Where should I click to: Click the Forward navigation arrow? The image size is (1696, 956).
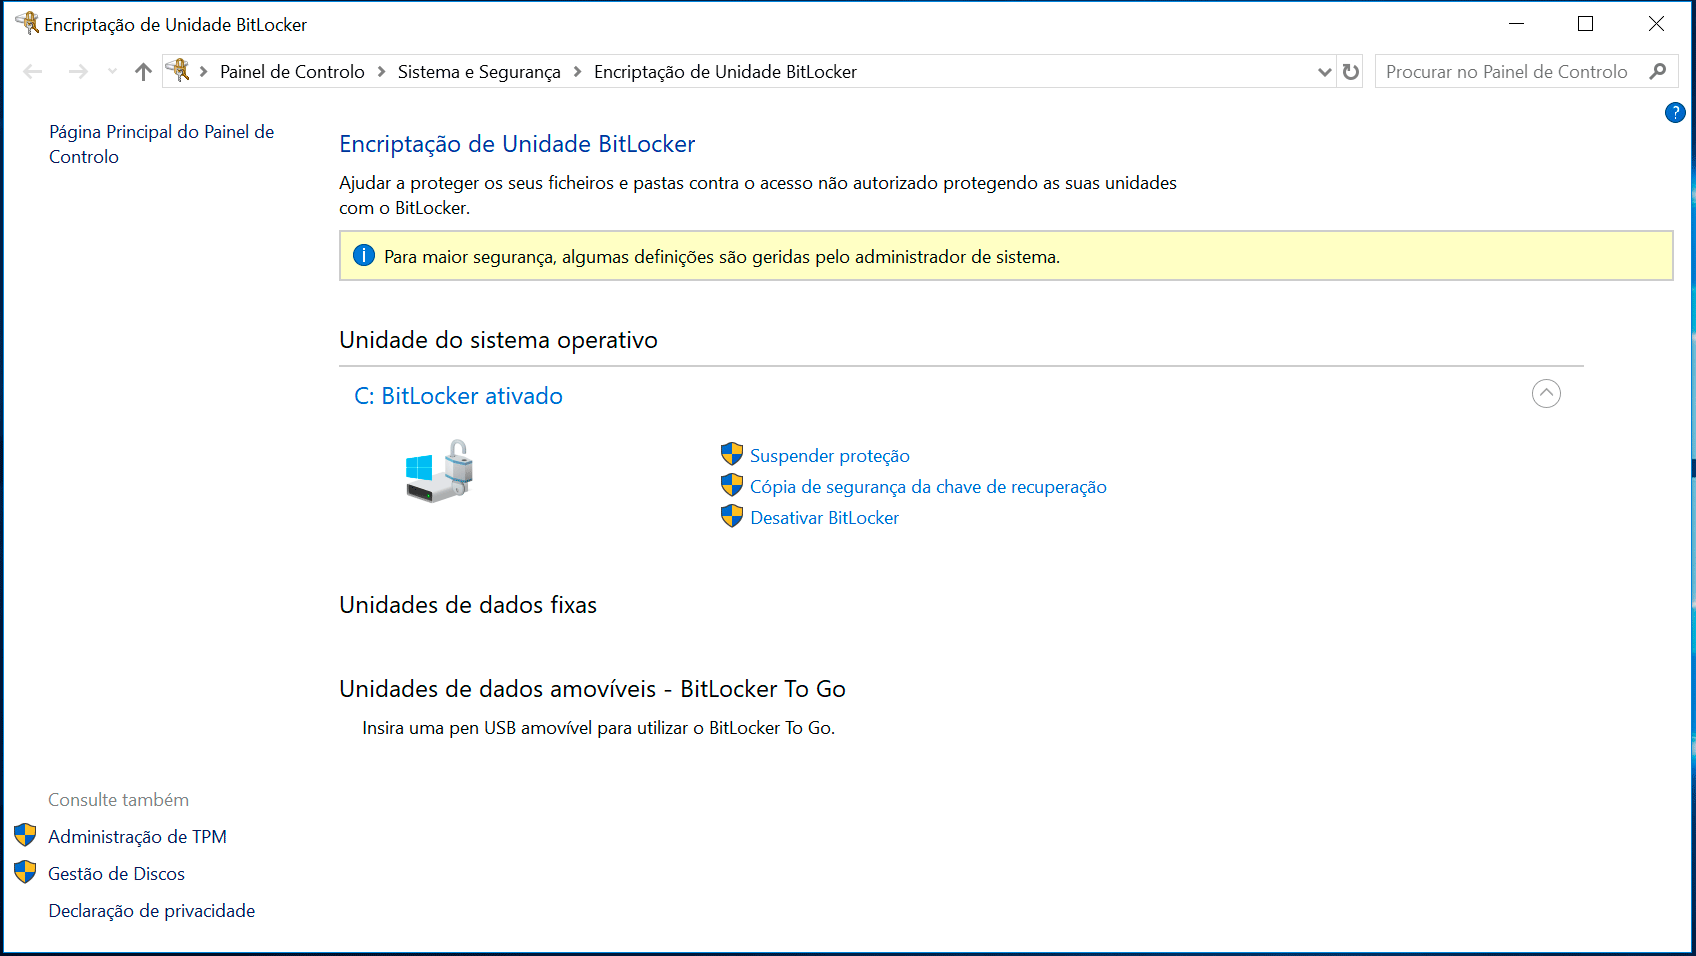tap(78, 72)
